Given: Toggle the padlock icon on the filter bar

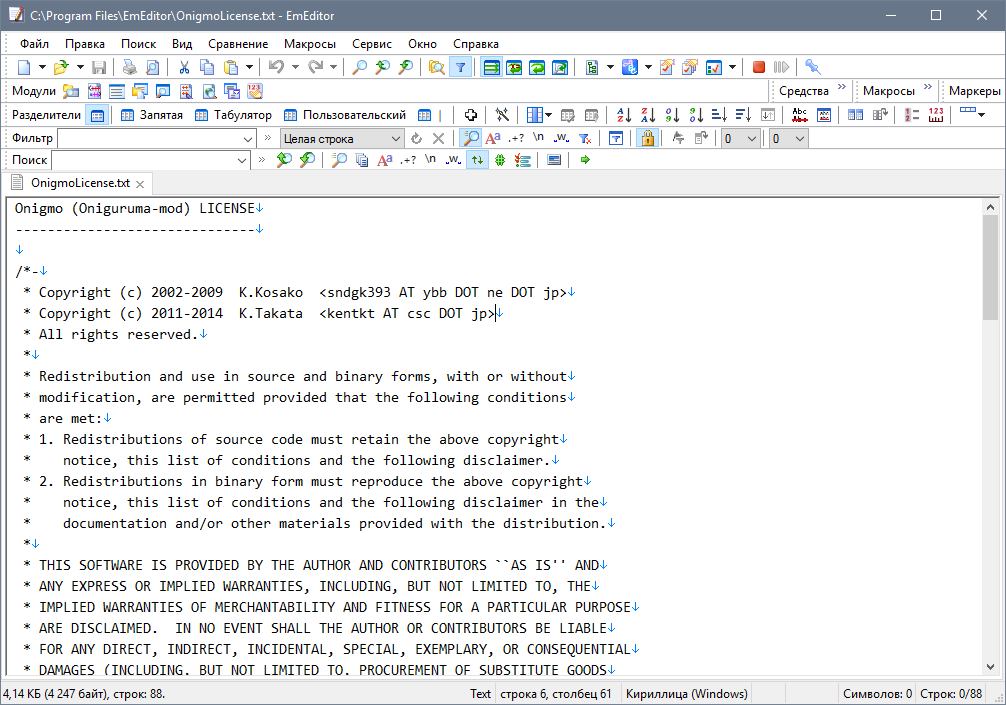Looking at the screenshot, I should 647,138.
